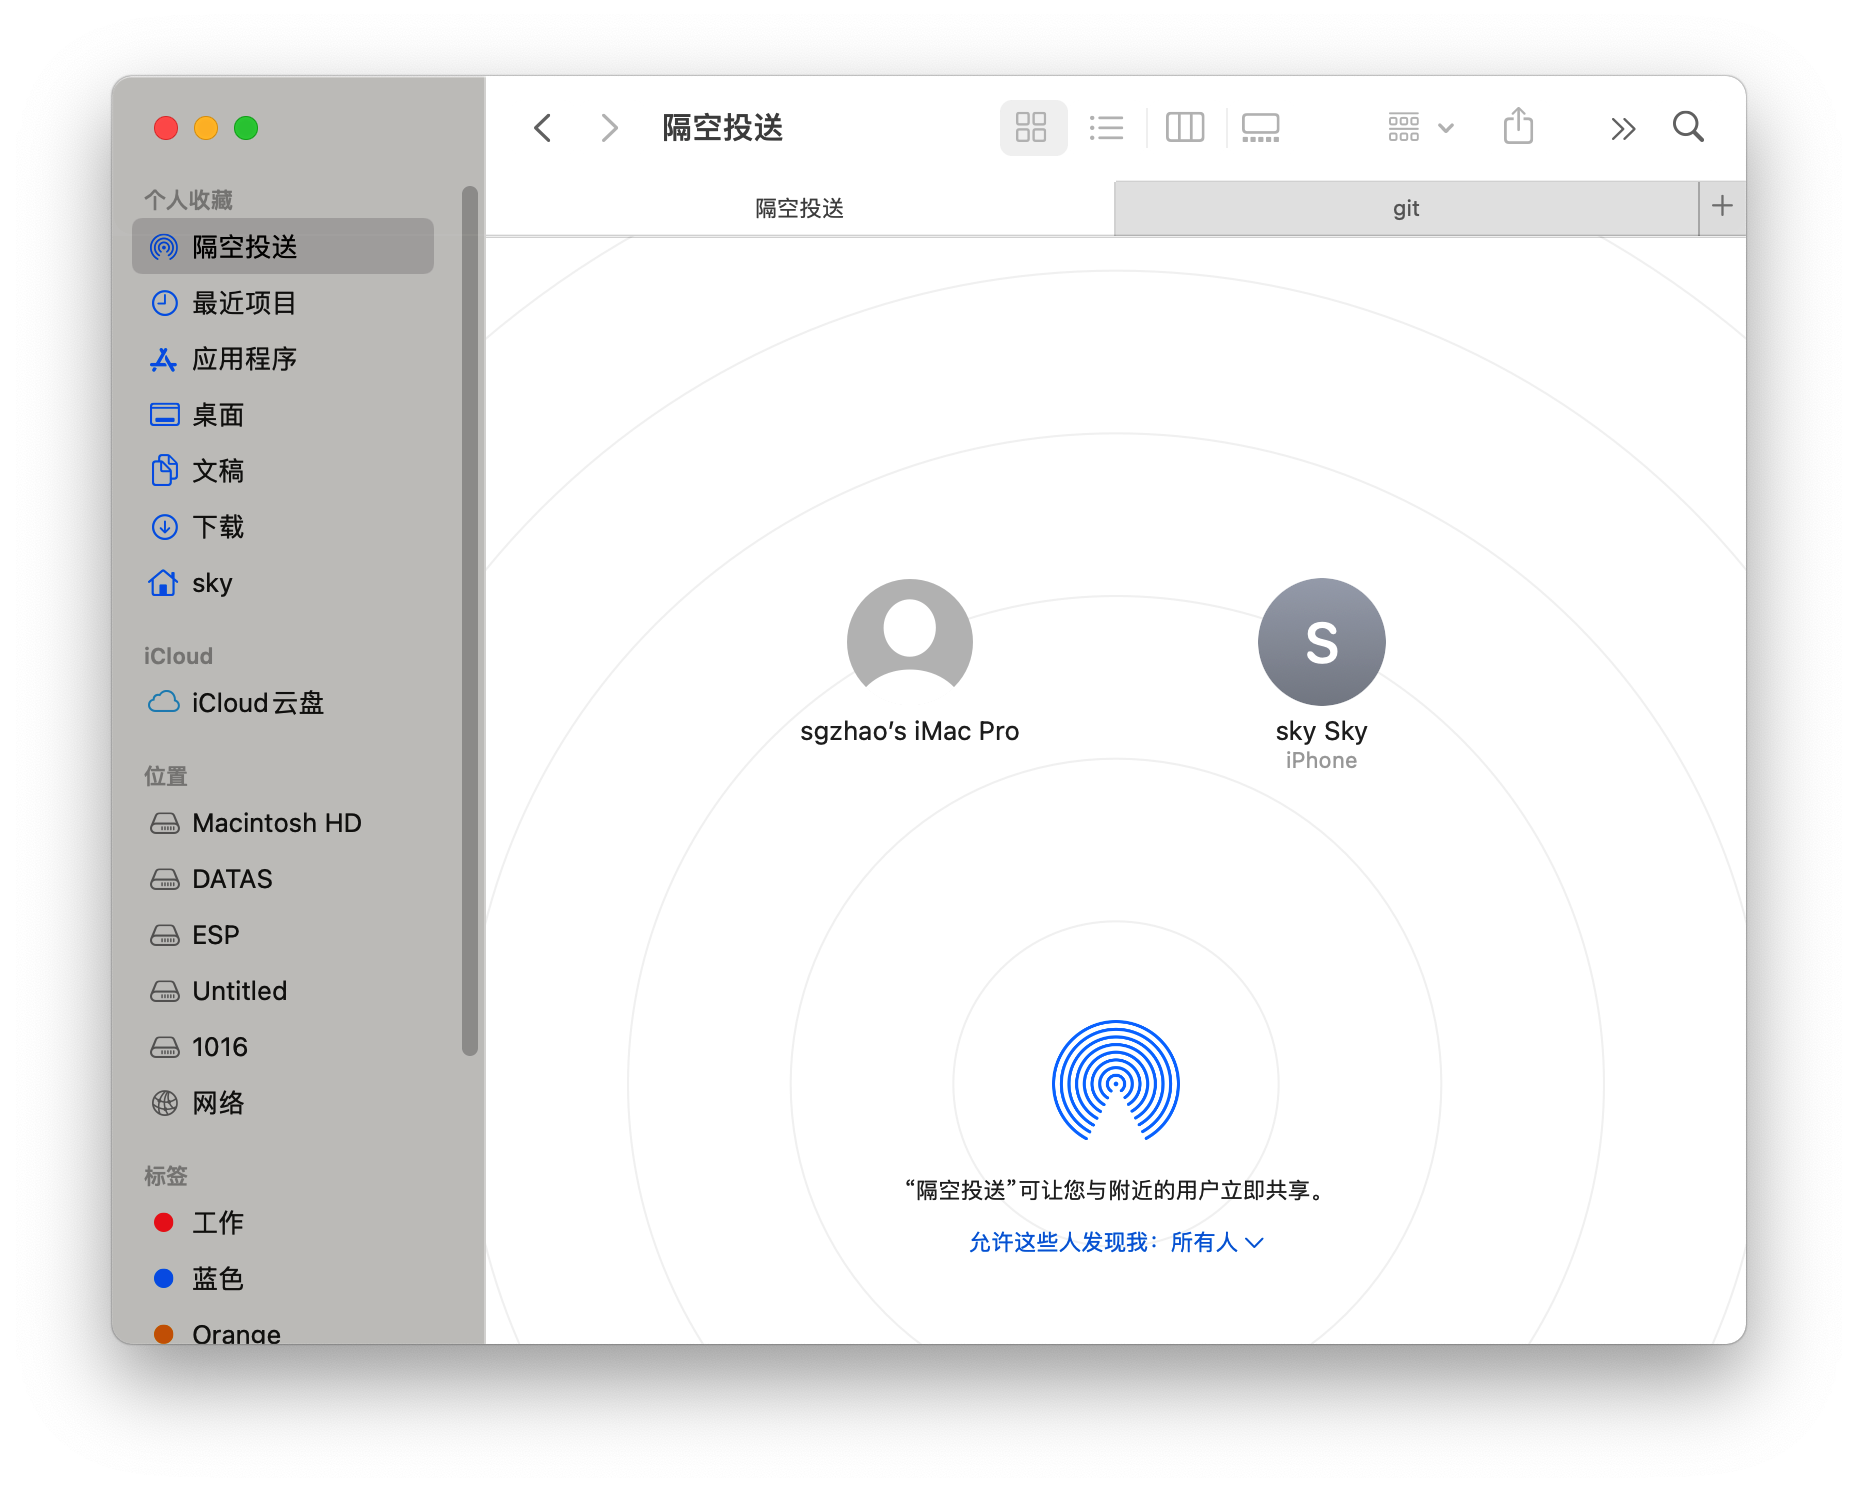Close the window with red button
Viewport: 1858px width, 1492px height.
click(166, 128)
